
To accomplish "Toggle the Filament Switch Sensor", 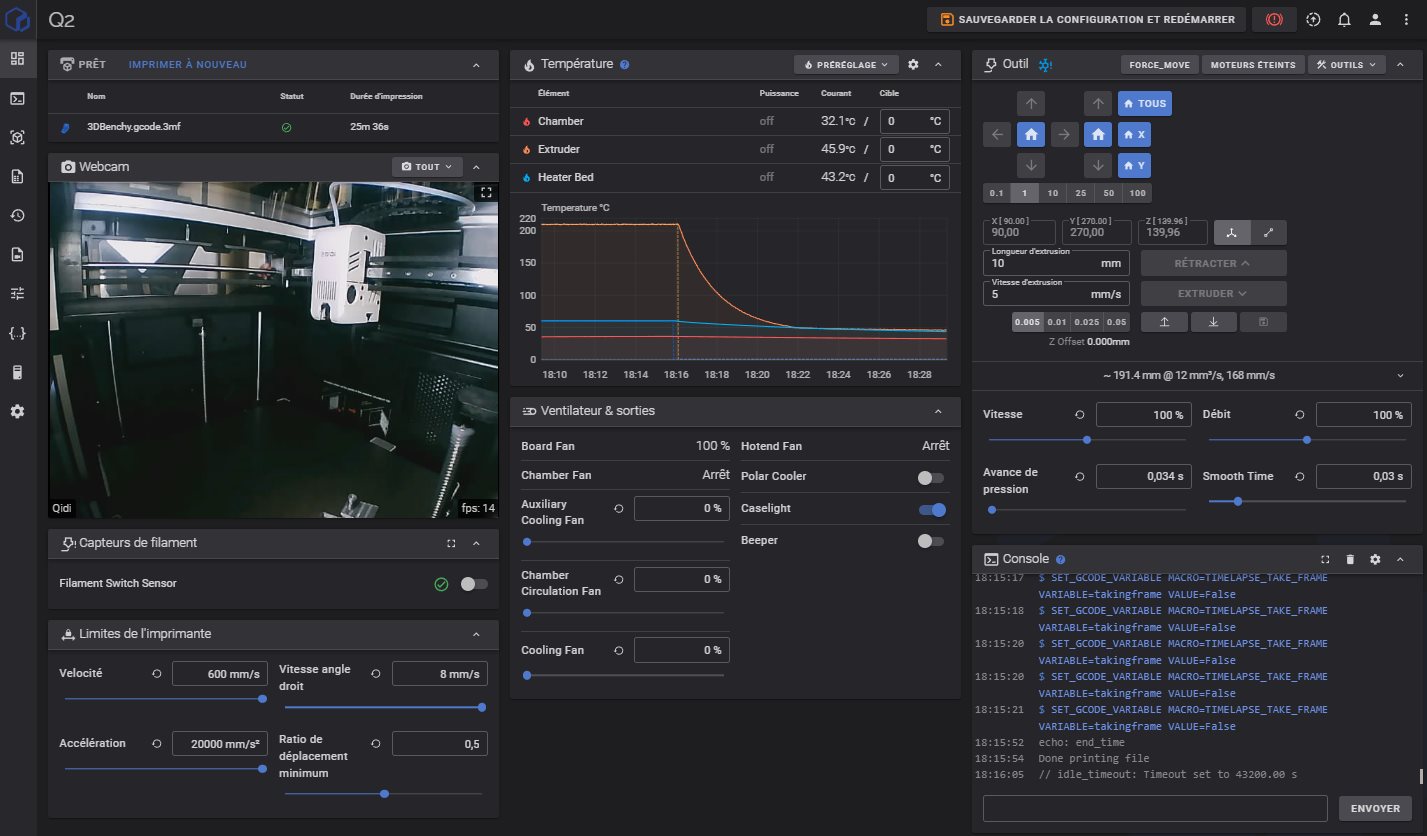I will point(474,584).
